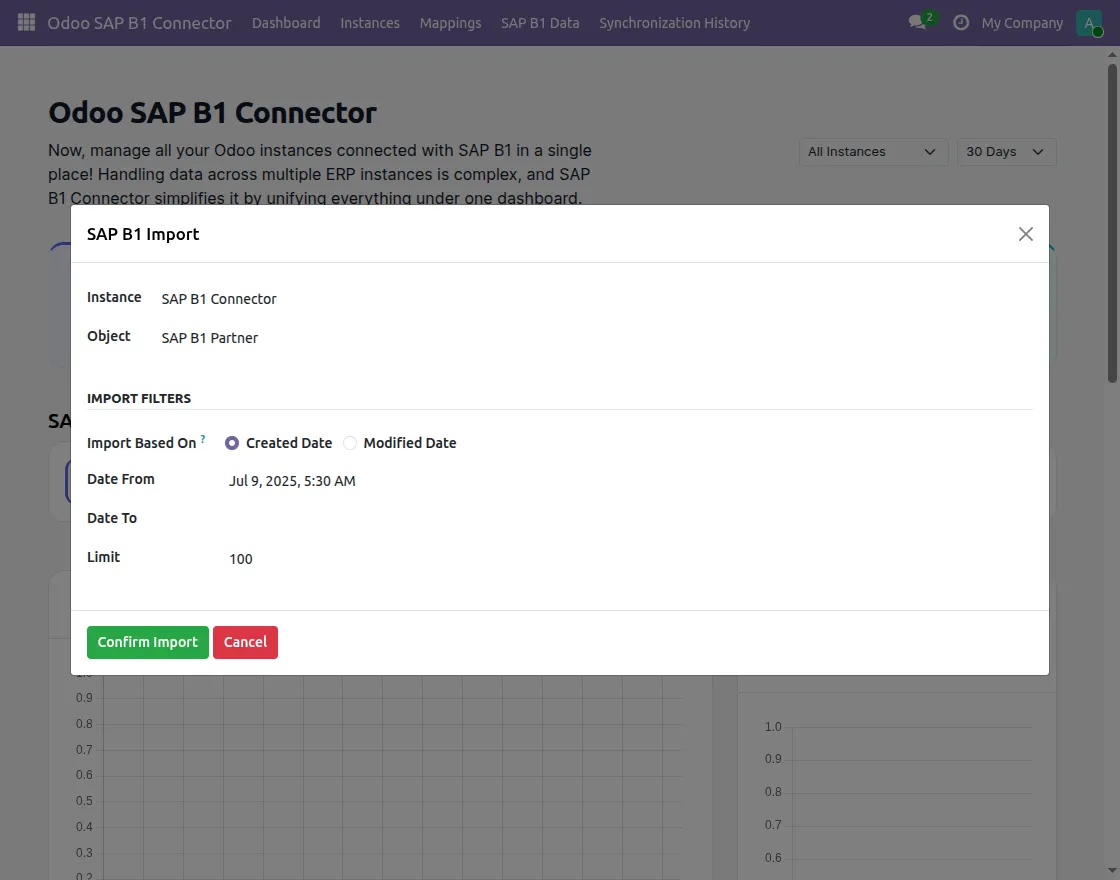This screenshot has width=1120, height=880.
Task: Click the Import Based On label
Action: [x=141, y=443]
